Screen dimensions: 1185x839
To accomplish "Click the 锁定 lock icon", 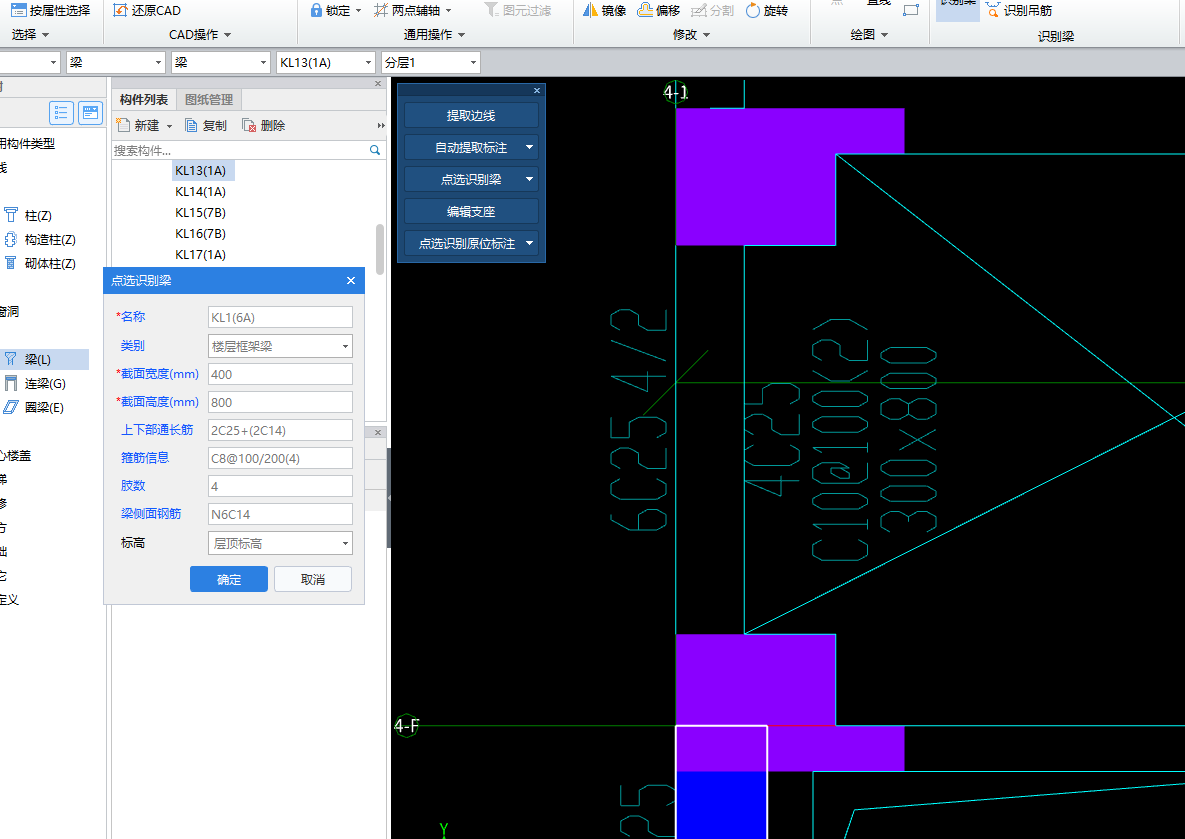I will click(x=316, y=10).
